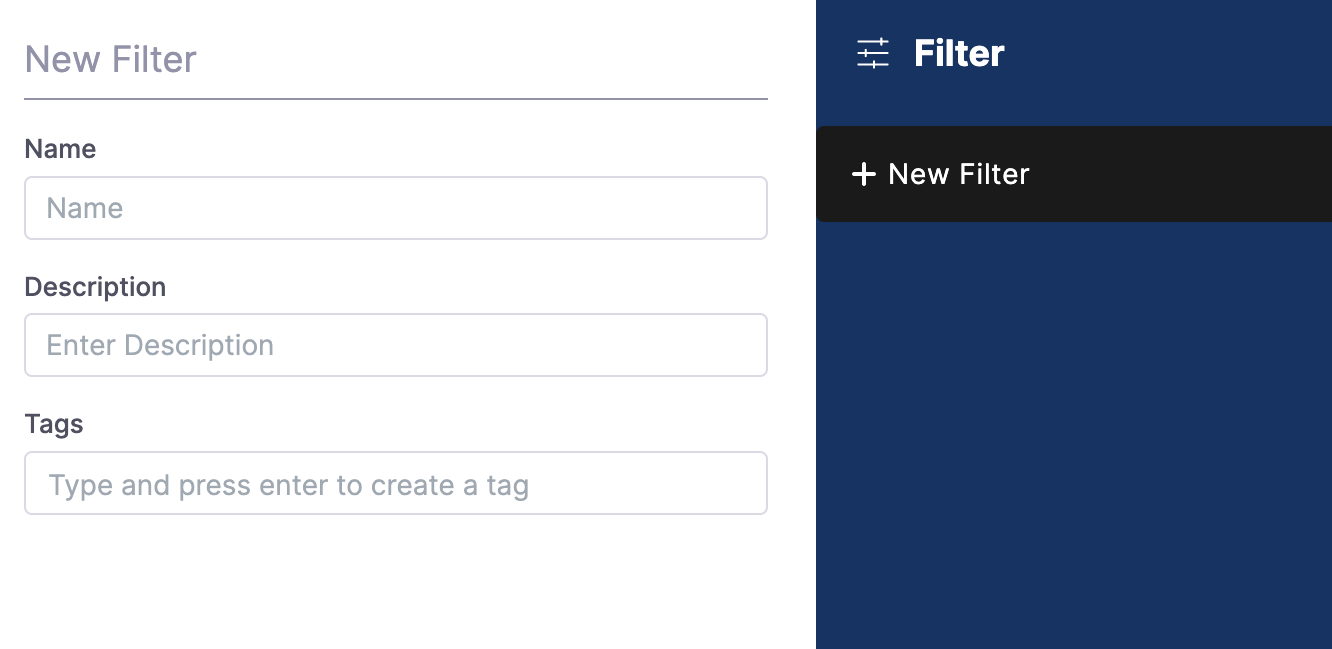Focus the Name input field
Screen dimensions: 1332x649
pos(396,208)
